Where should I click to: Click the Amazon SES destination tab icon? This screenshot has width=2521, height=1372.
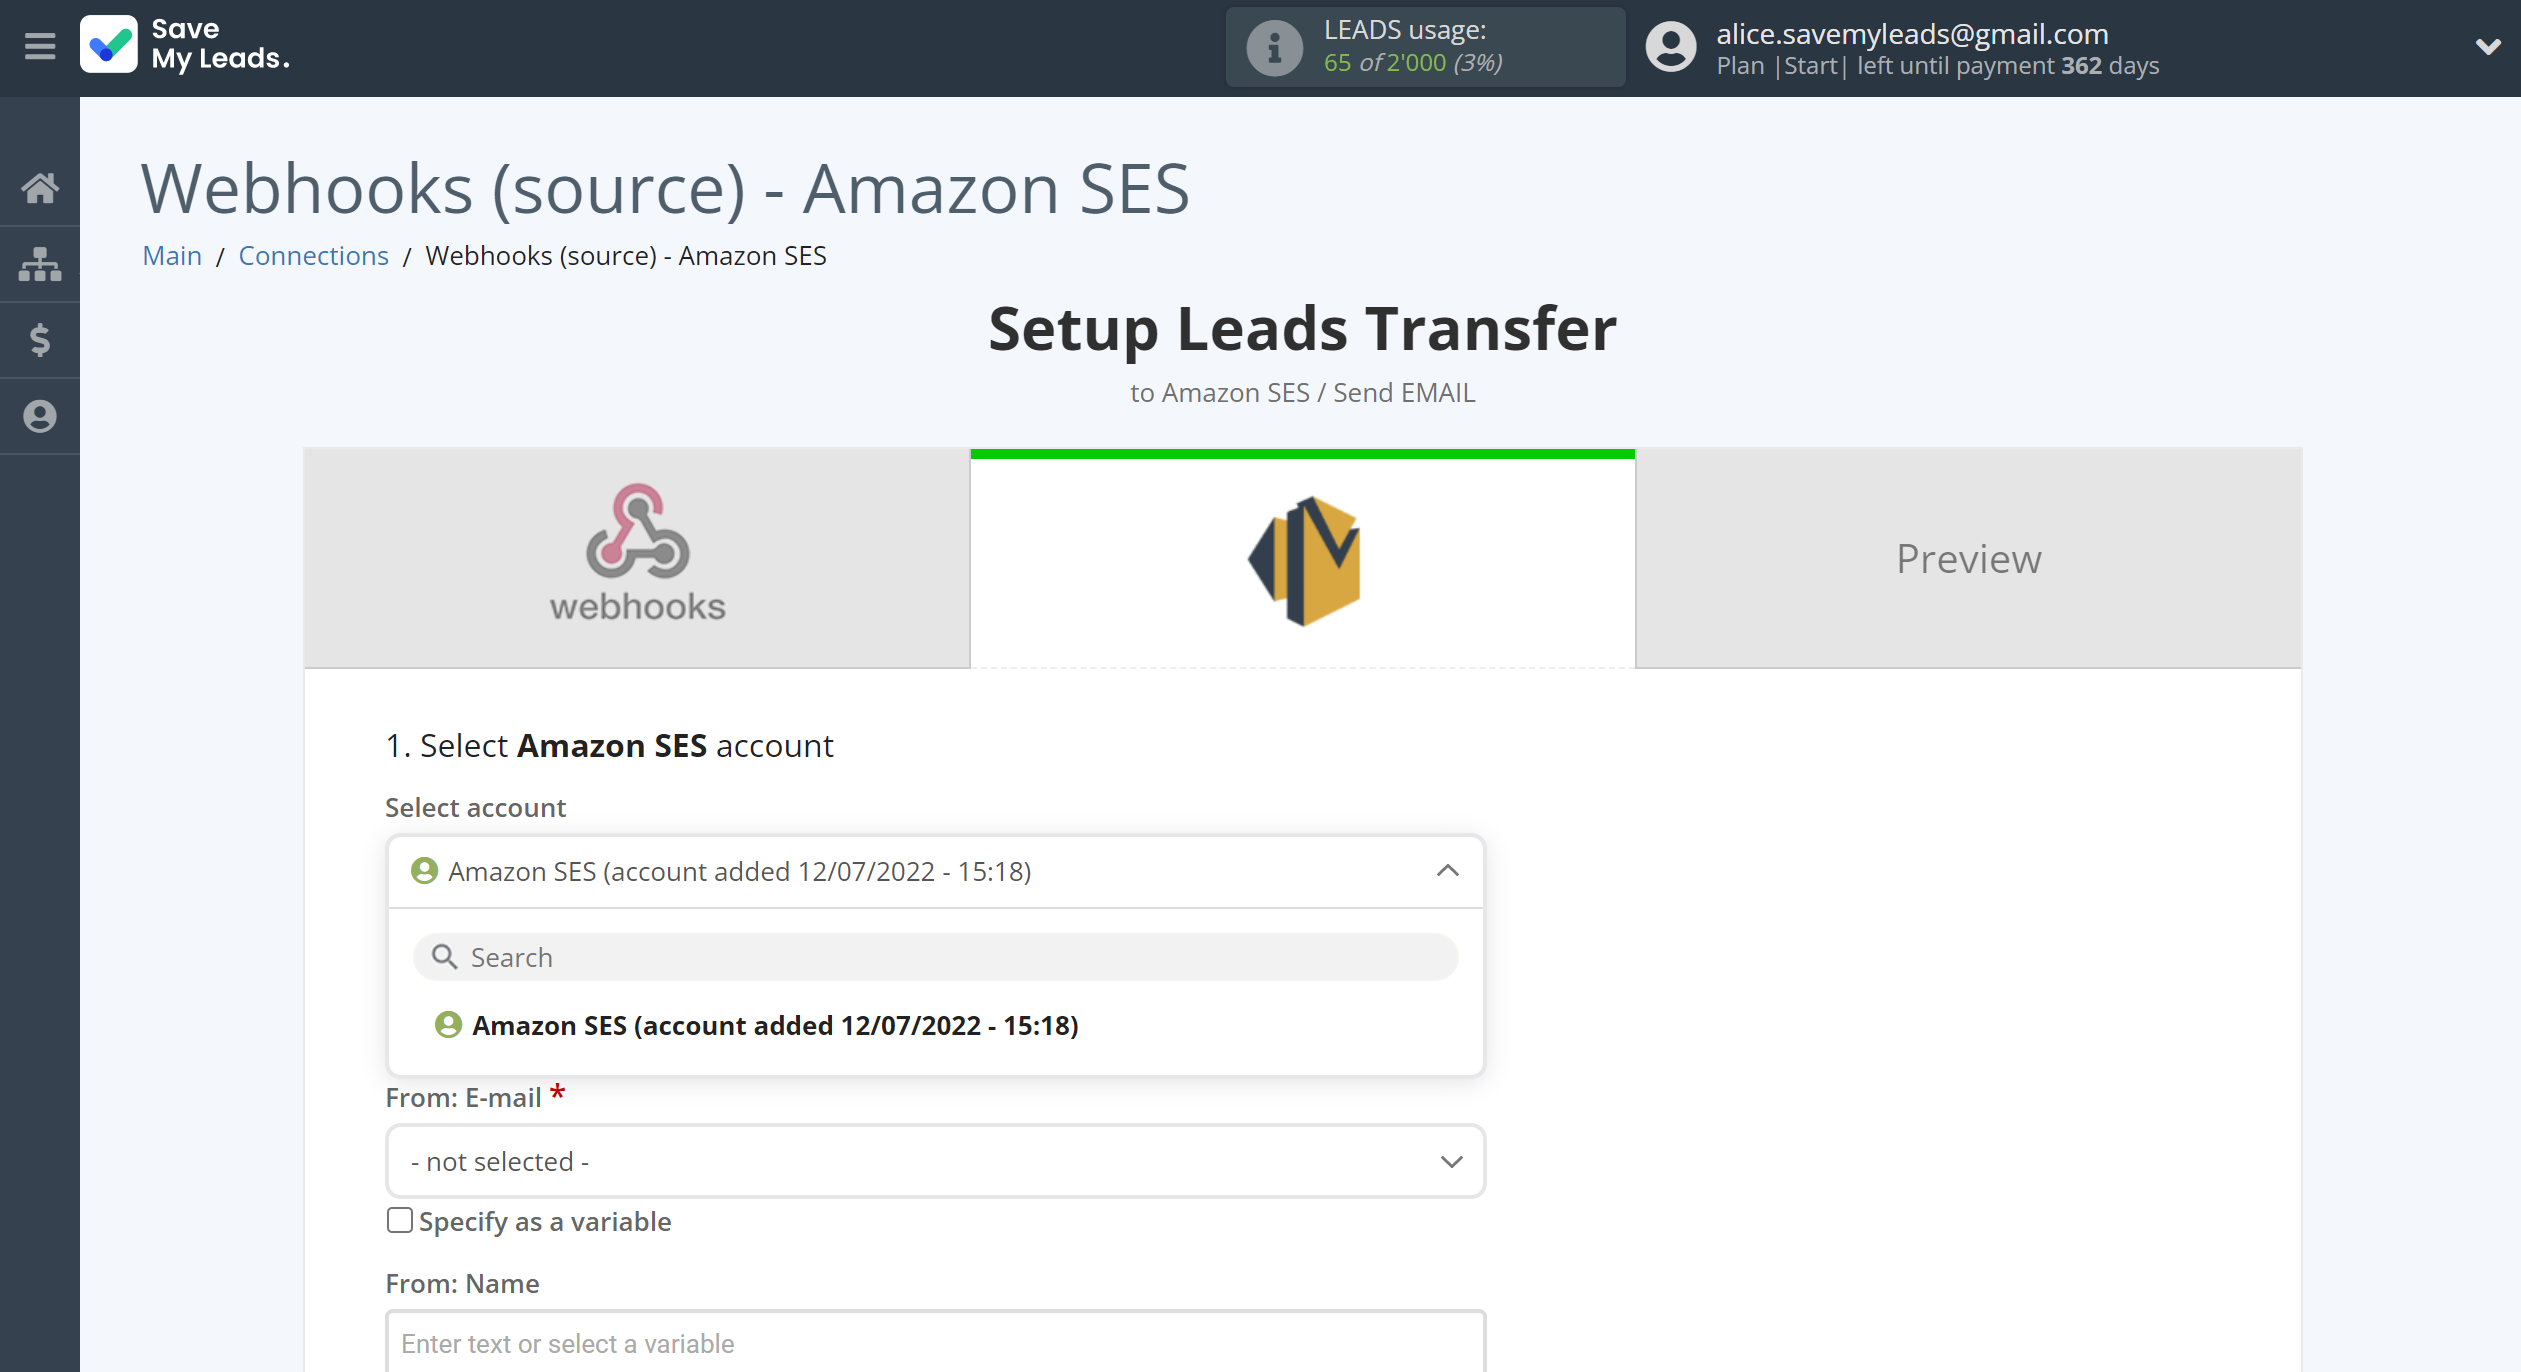(x=1303, y=556)
